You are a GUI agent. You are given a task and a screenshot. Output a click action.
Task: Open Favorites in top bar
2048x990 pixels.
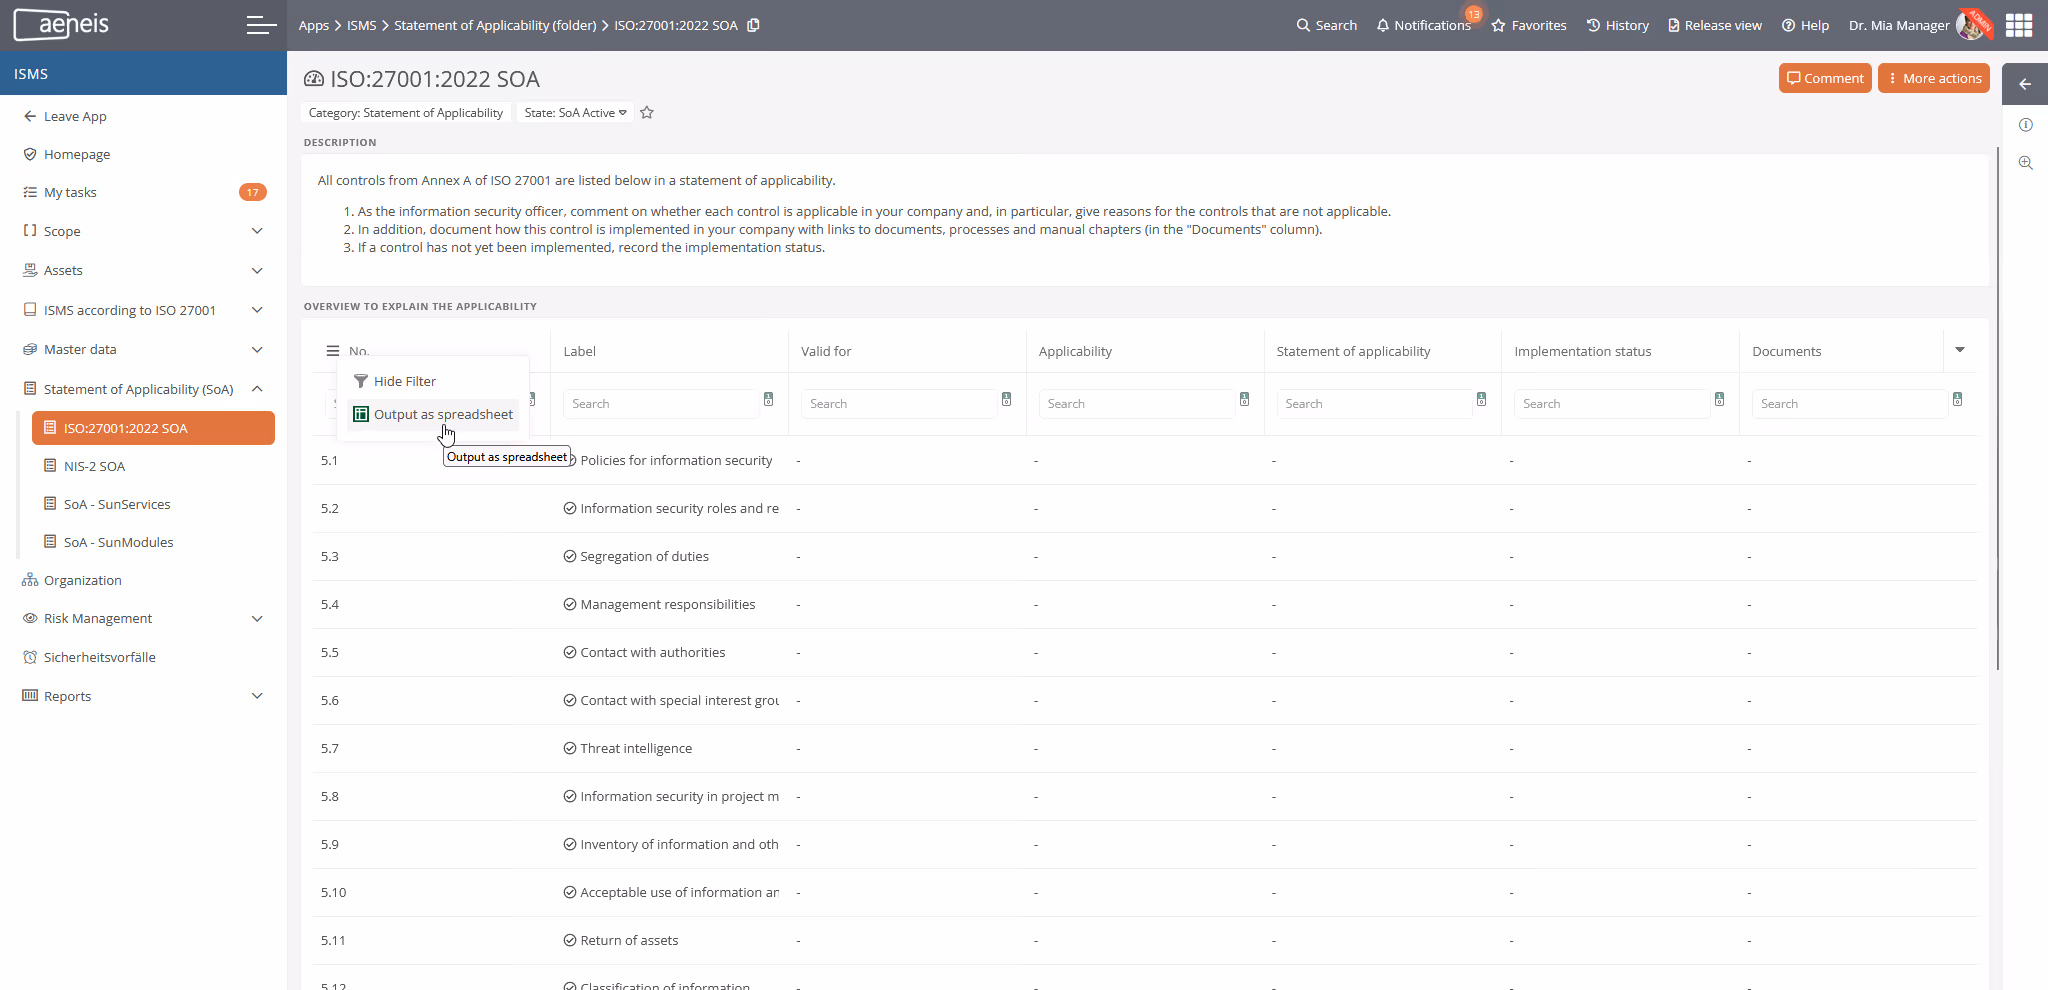[x=1529, y=25]
